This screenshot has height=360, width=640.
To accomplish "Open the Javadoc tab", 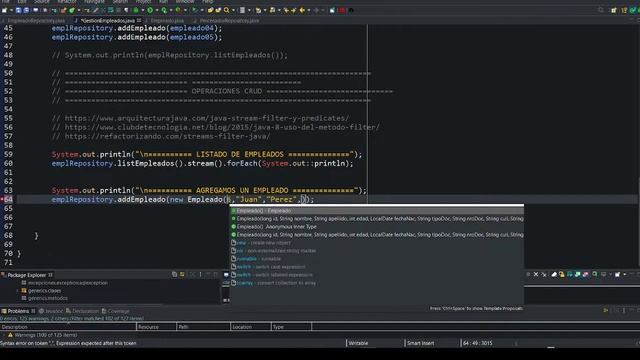I will 51,311.
